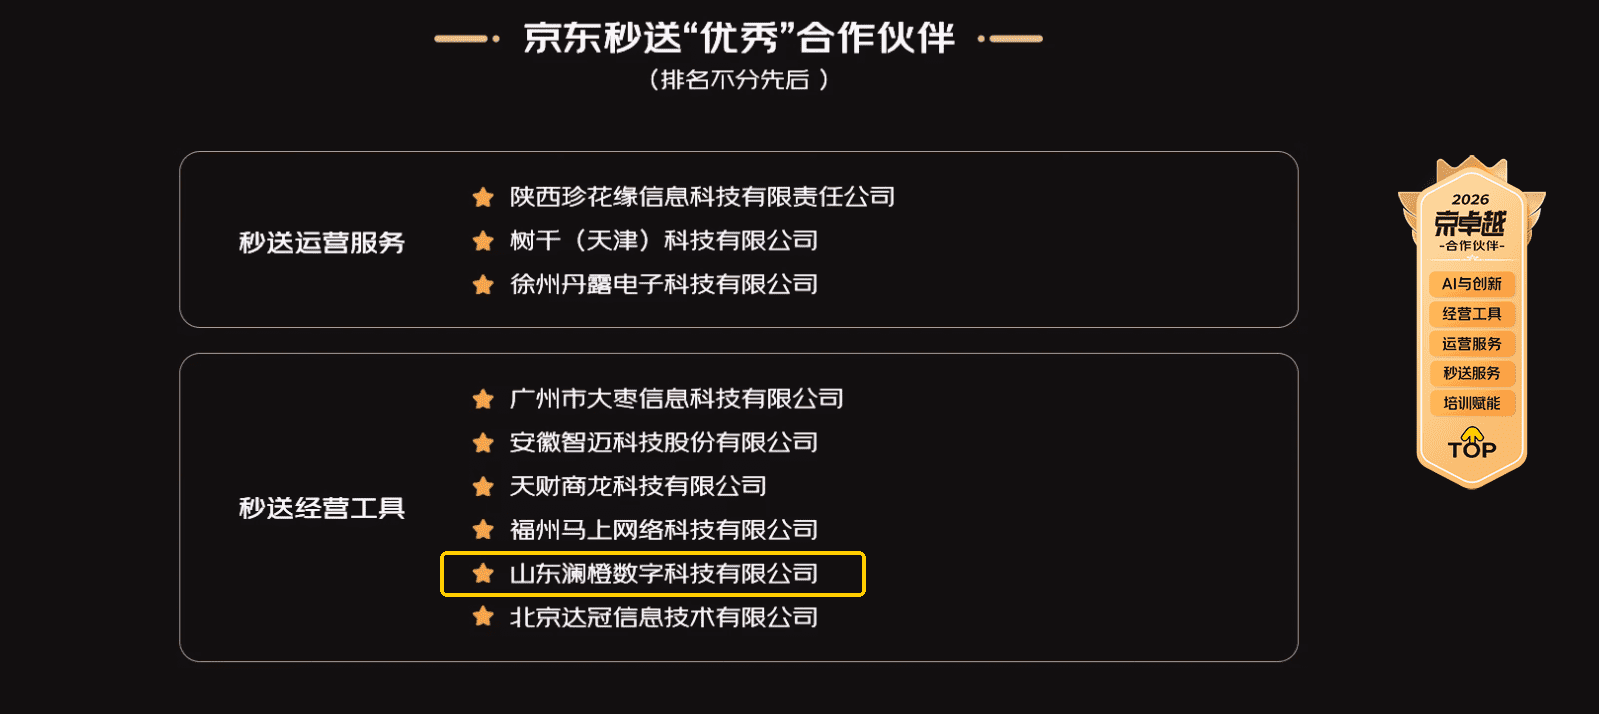
Task: Open 安徽智迈科技股份有限公司 company entry
Action: [x=663, y=443]
